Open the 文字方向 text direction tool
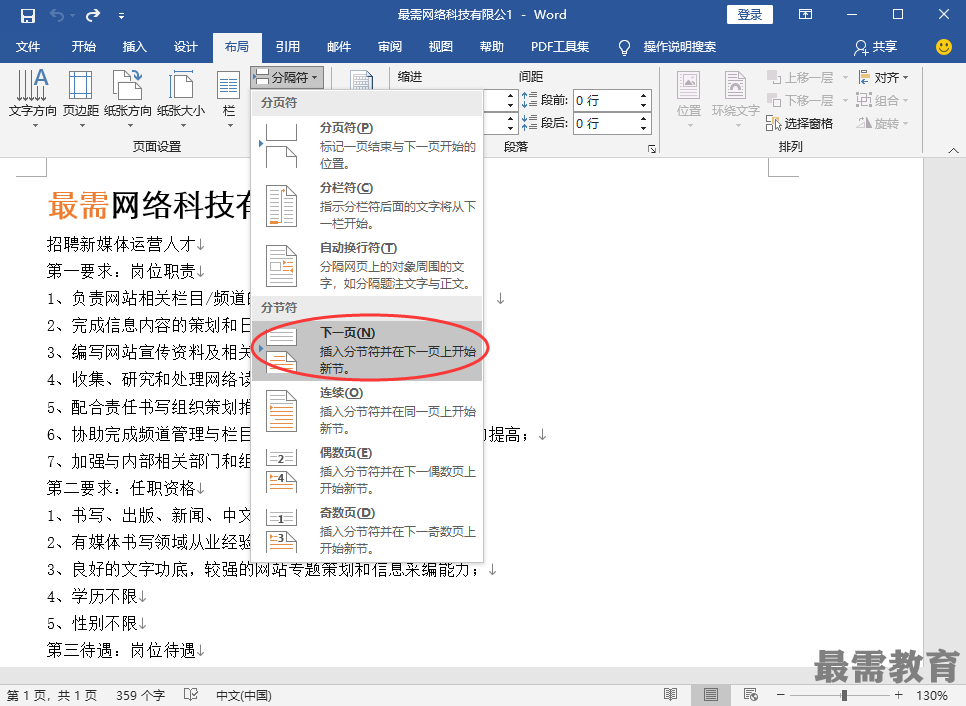This screenshot has height=706, width=966. [33, 99]
